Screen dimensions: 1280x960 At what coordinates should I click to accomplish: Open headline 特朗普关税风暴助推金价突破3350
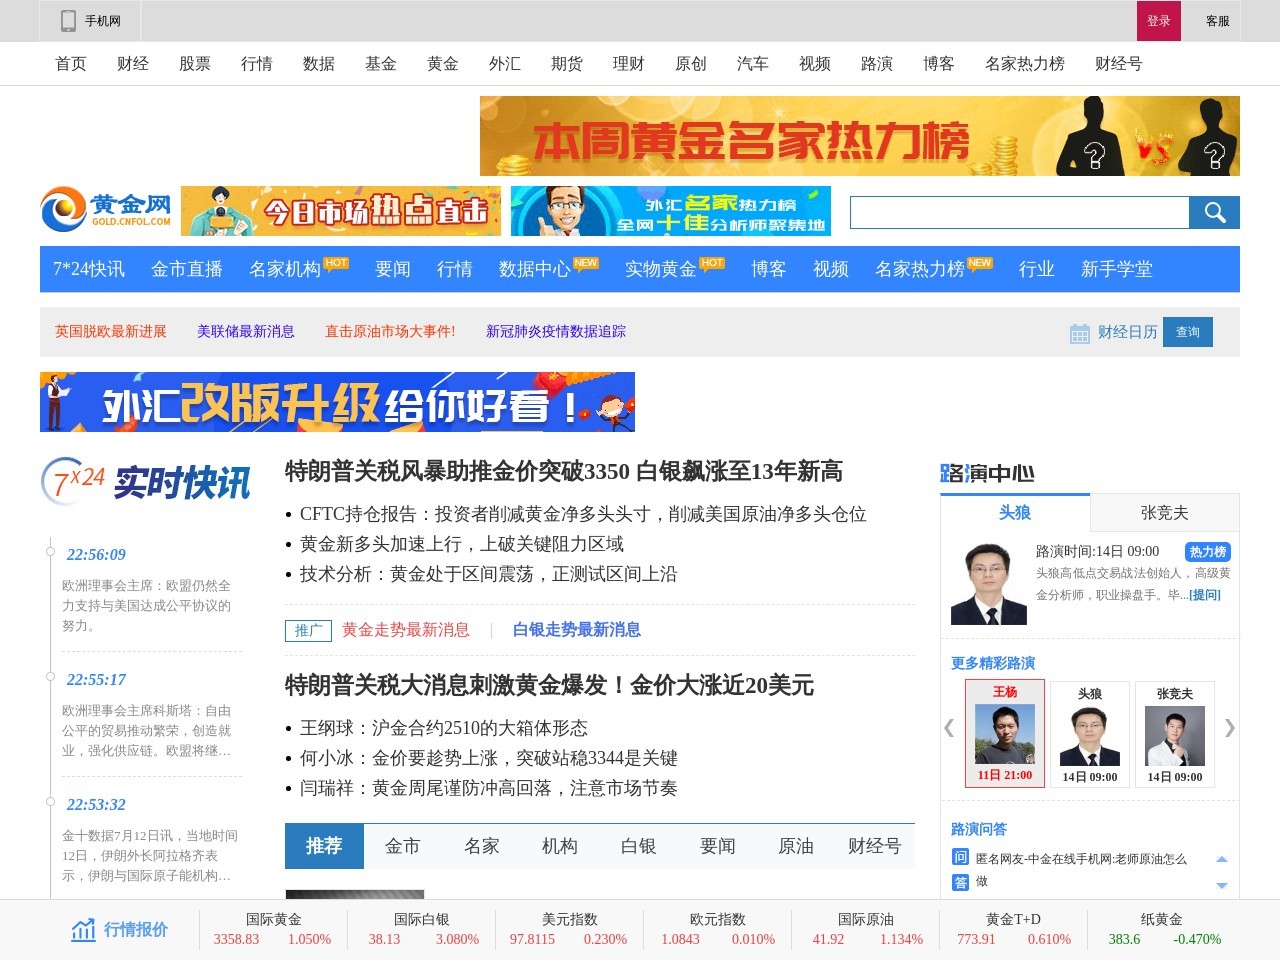564,471
